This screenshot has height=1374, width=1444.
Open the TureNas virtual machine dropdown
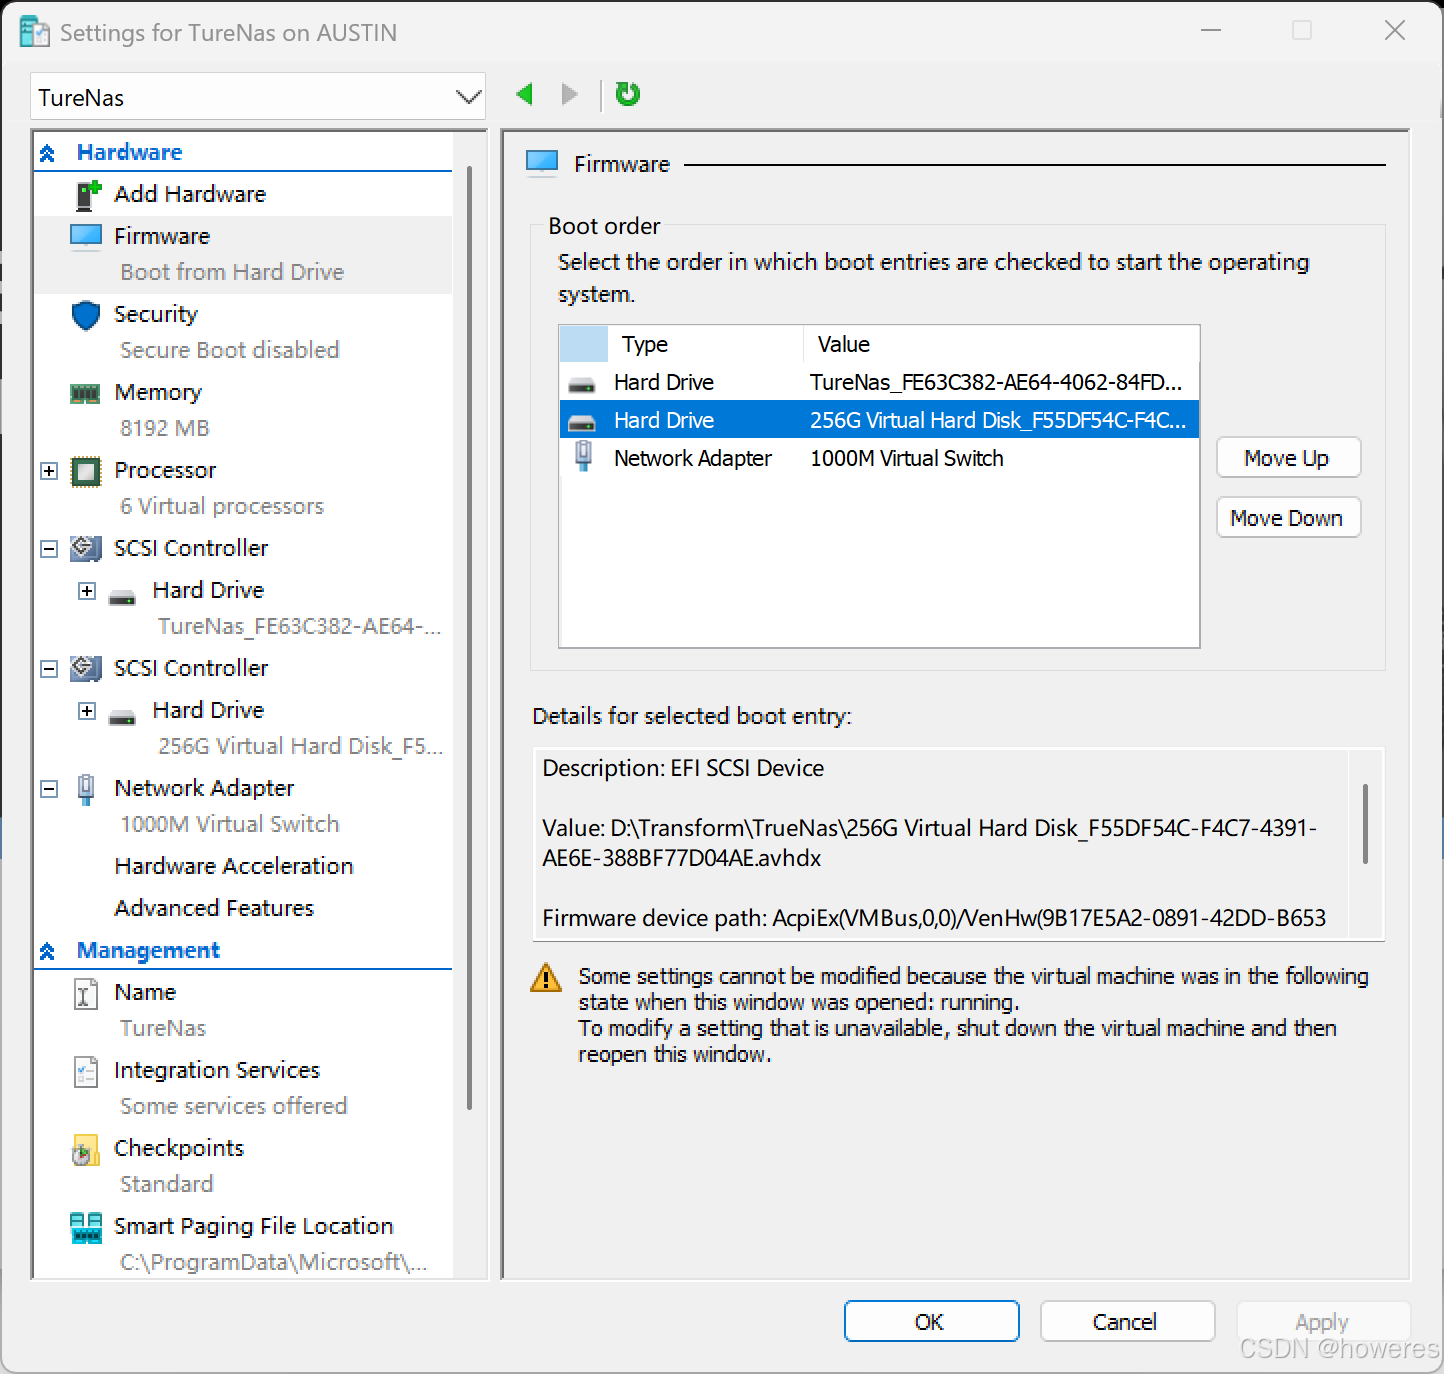tap(258, 97)
